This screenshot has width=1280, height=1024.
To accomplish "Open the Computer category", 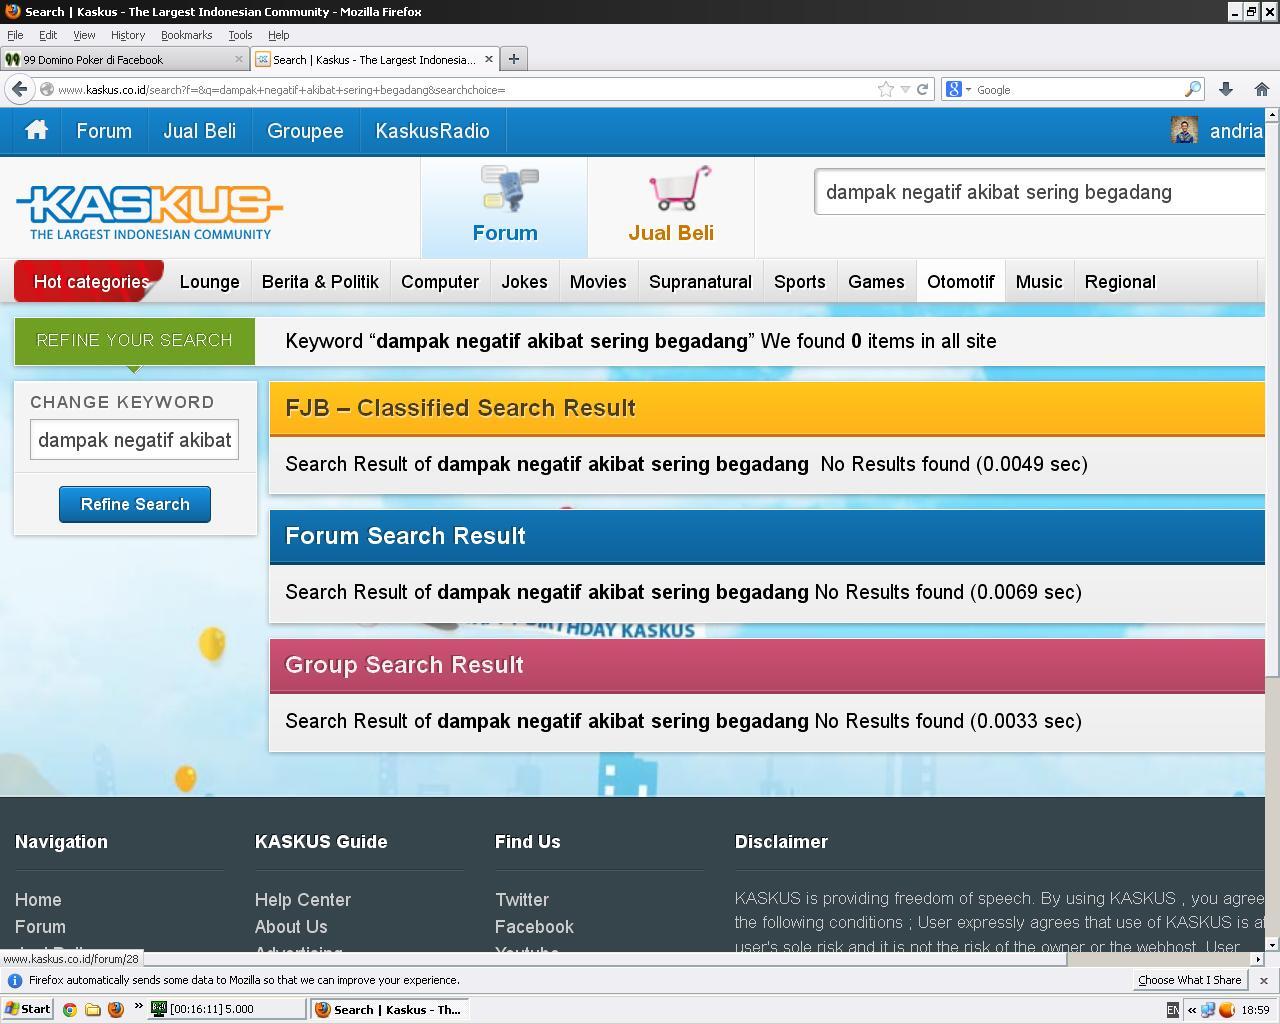I will tap(440, 282).
